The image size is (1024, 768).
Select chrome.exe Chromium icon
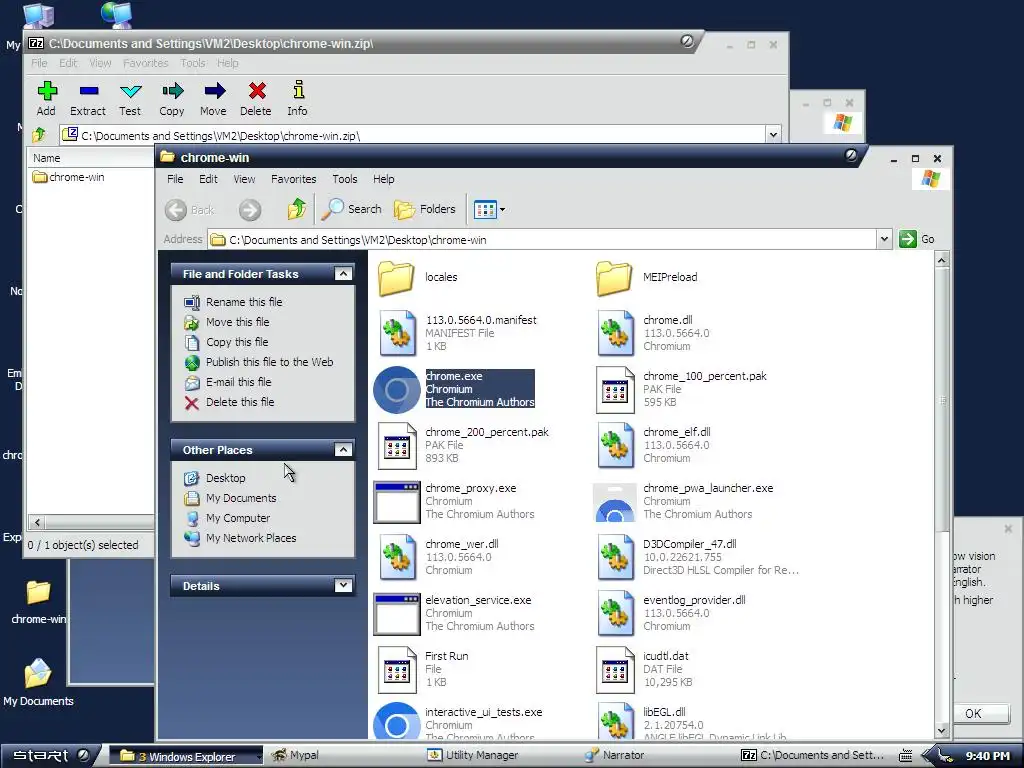(x=396, y=390)
